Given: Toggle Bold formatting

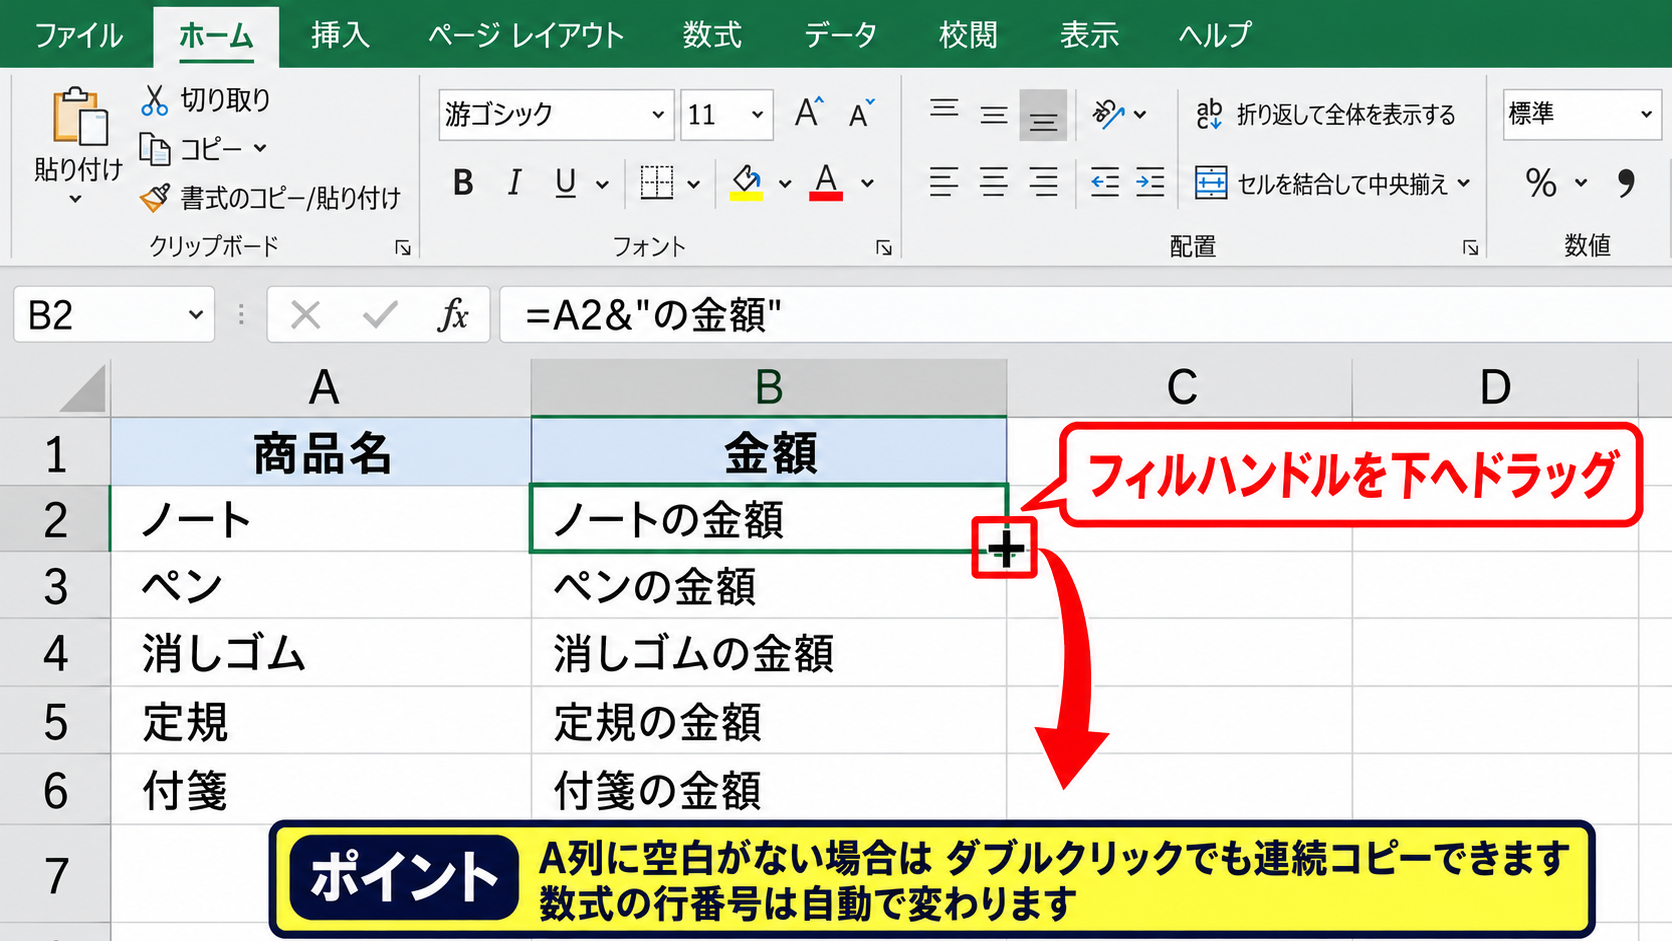Looking at the screenshot, I should 463,183.
